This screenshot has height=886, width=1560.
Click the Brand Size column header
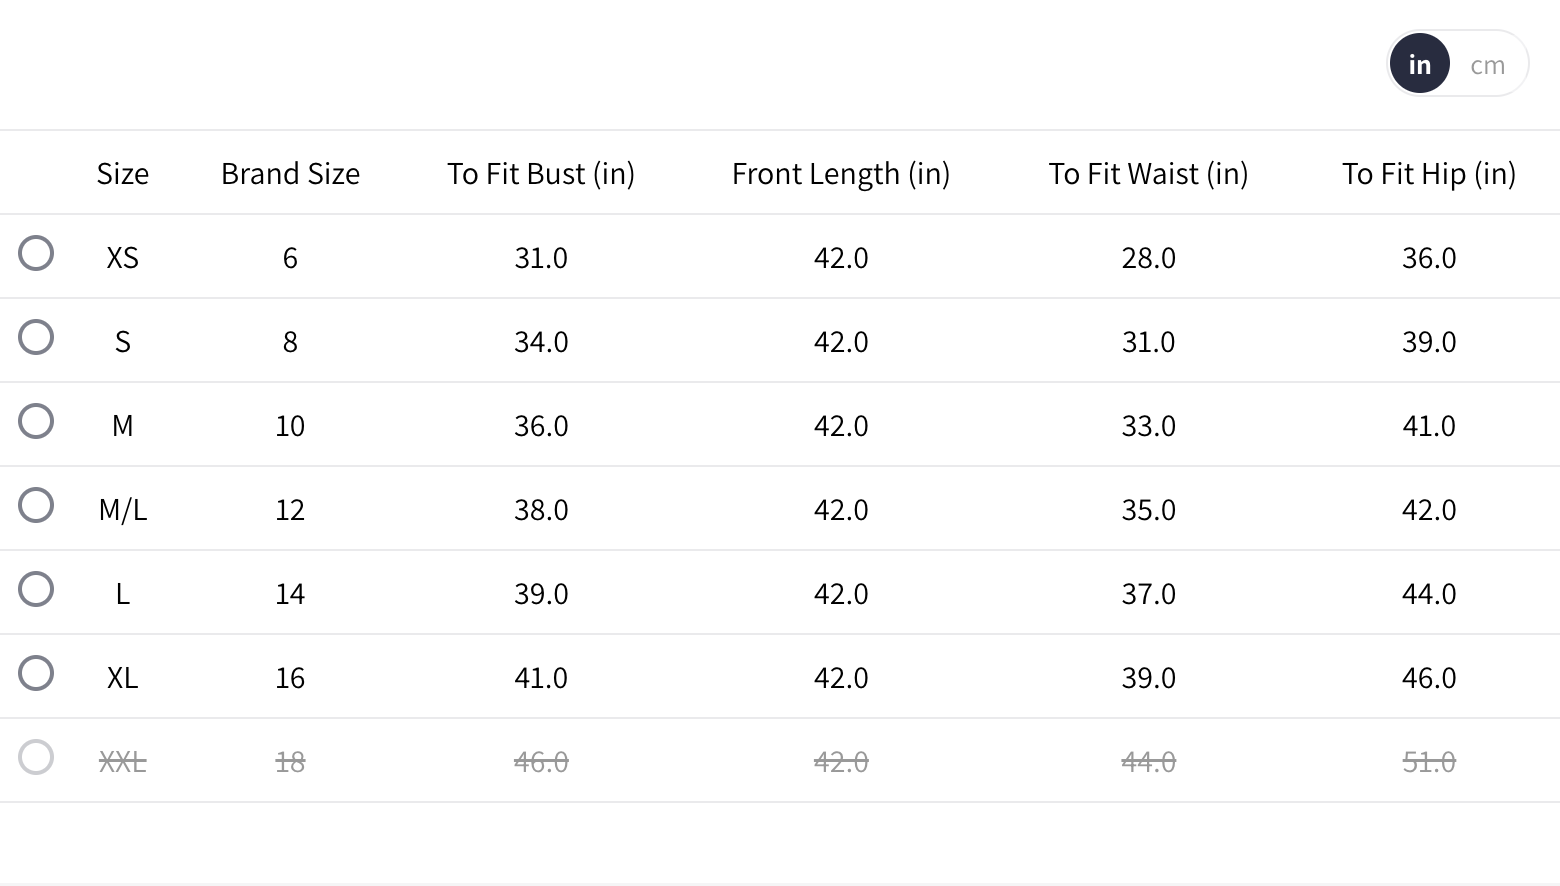(x=290, y=174)
